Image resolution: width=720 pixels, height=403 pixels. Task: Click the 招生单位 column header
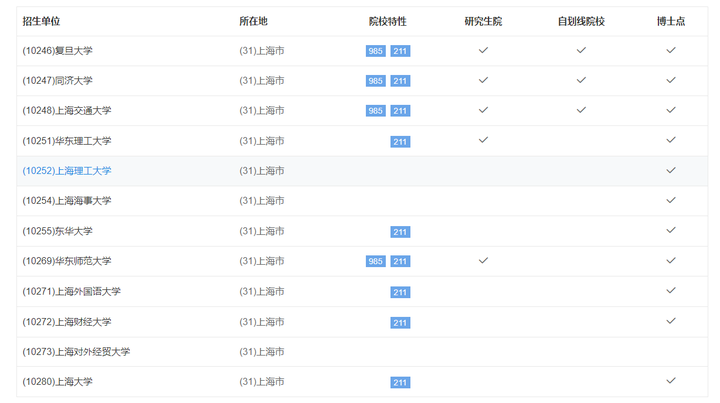(x=41, y=21)
